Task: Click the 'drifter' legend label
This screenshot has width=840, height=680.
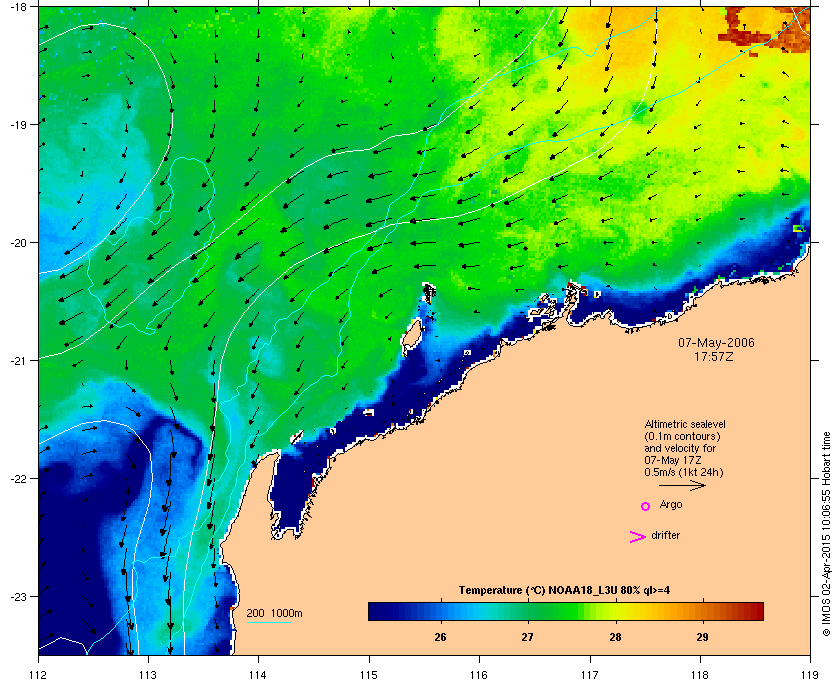Action: (665, 535)
